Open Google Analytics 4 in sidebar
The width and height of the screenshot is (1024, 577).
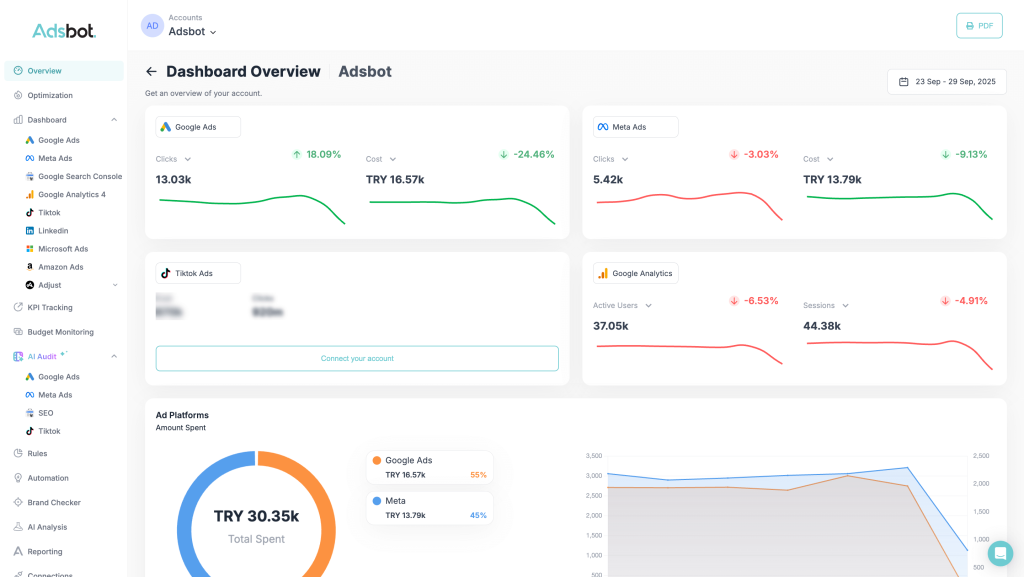[71, 195]
